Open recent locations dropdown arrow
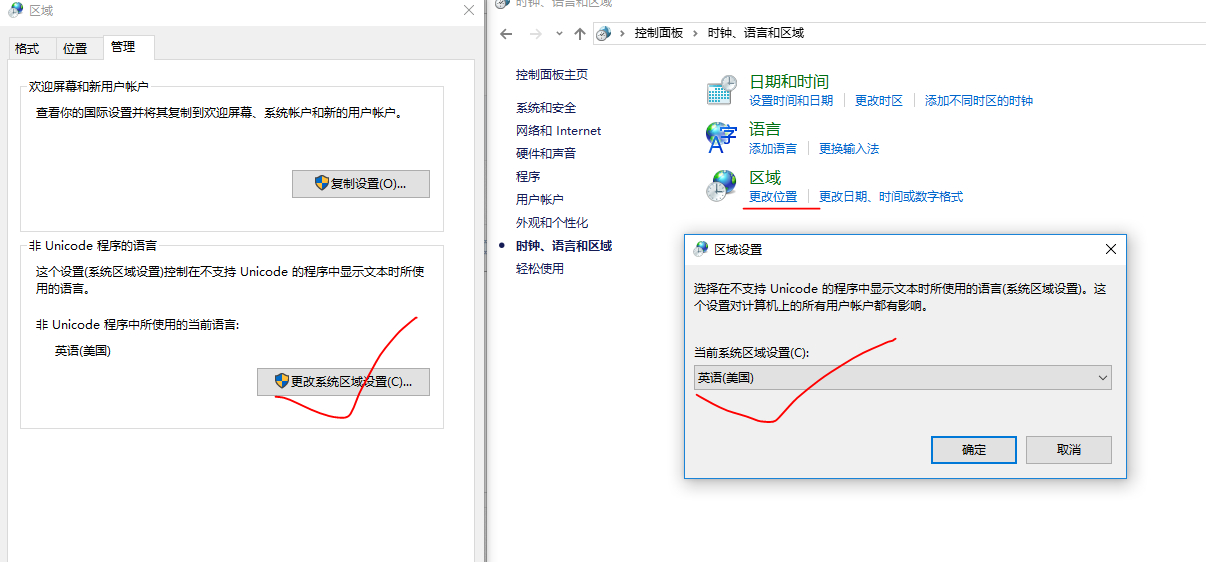This screenshot has width=1206, height=562. [x=559, y=34]
